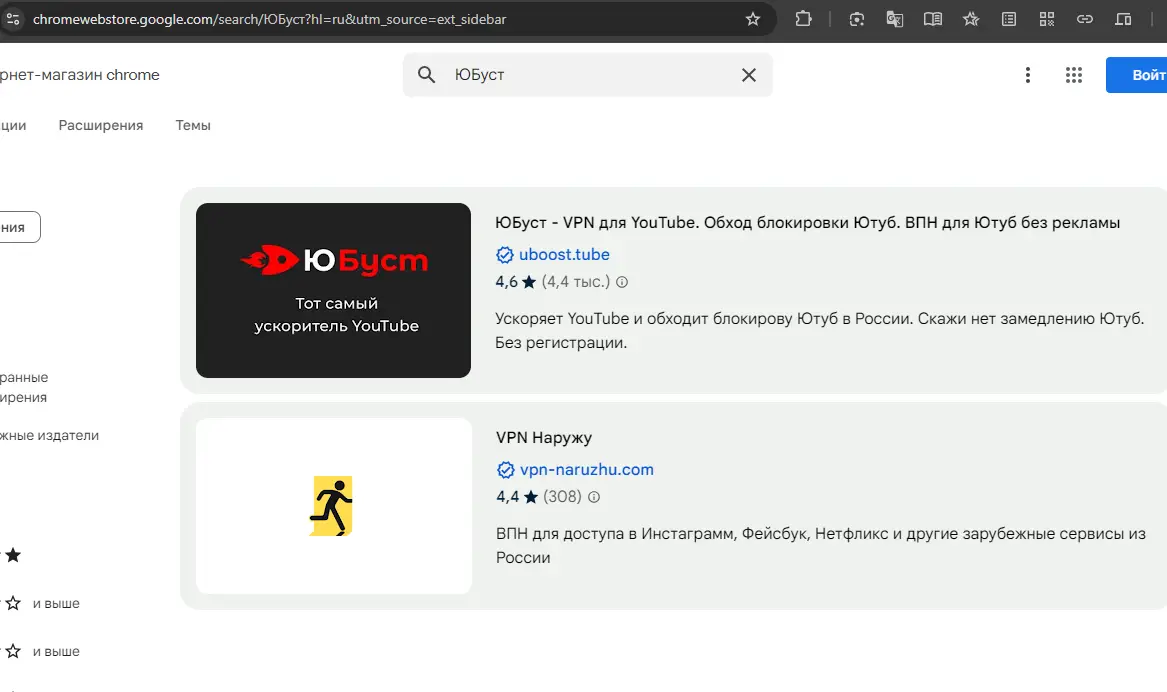1167x692 pixels.
Task: Switch to the Расширения tab
Action: coord(100,125)
